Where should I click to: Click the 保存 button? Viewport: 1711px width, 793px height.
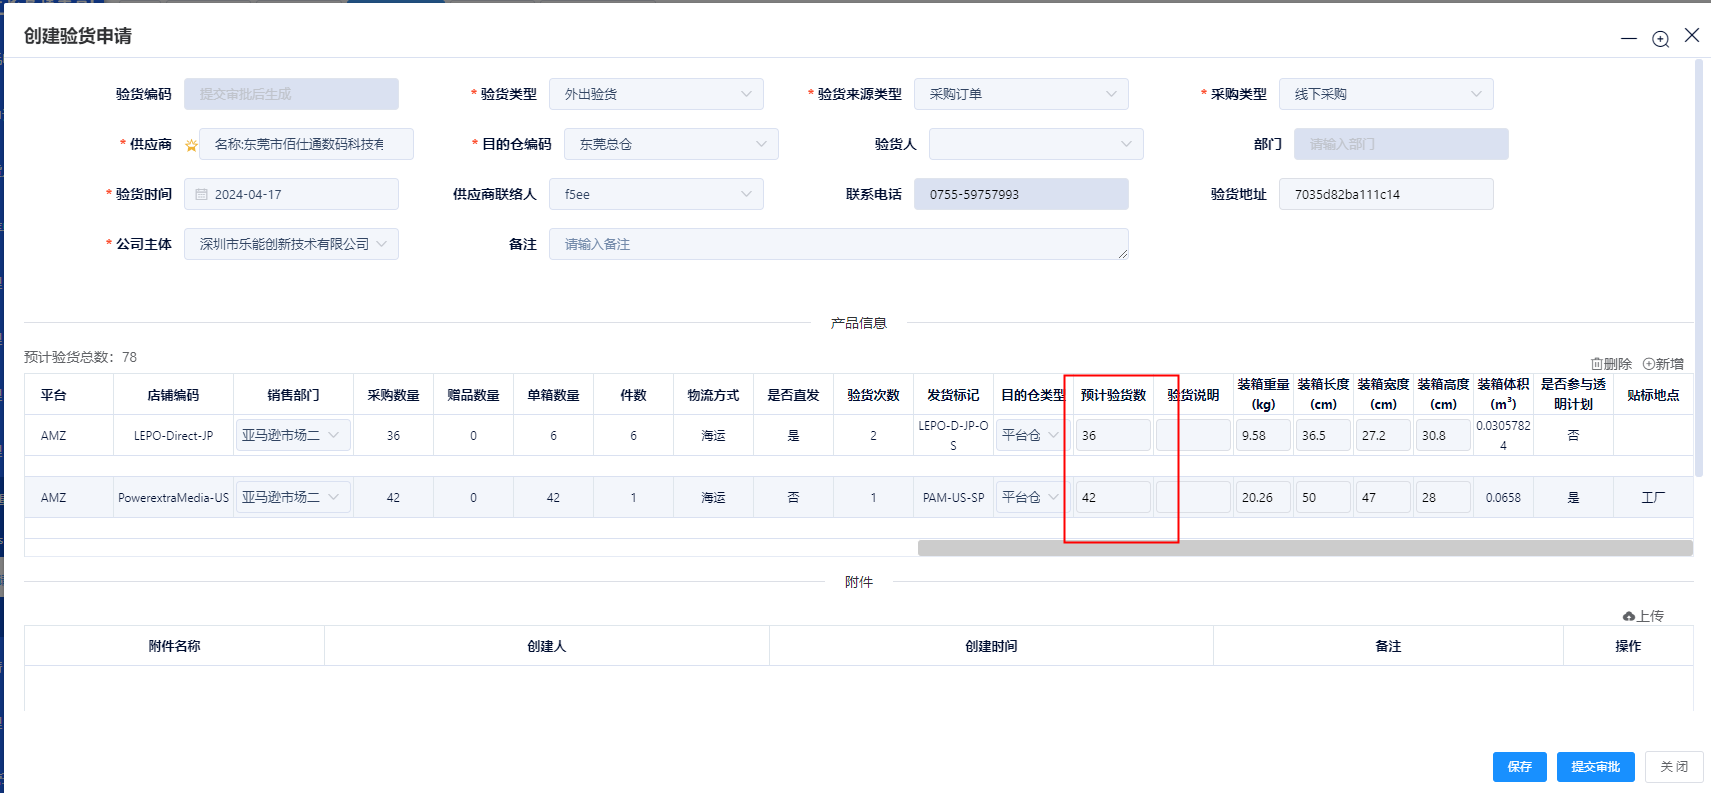[1519, 767]
